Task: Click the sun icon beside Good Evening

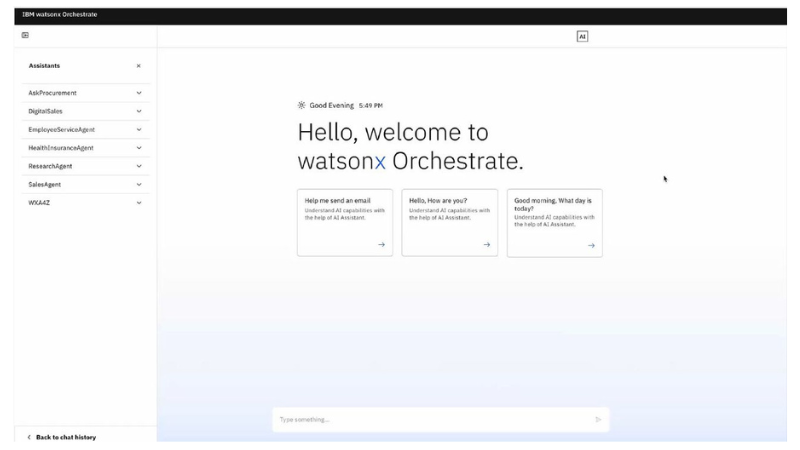Action: (x=302, y=105)
